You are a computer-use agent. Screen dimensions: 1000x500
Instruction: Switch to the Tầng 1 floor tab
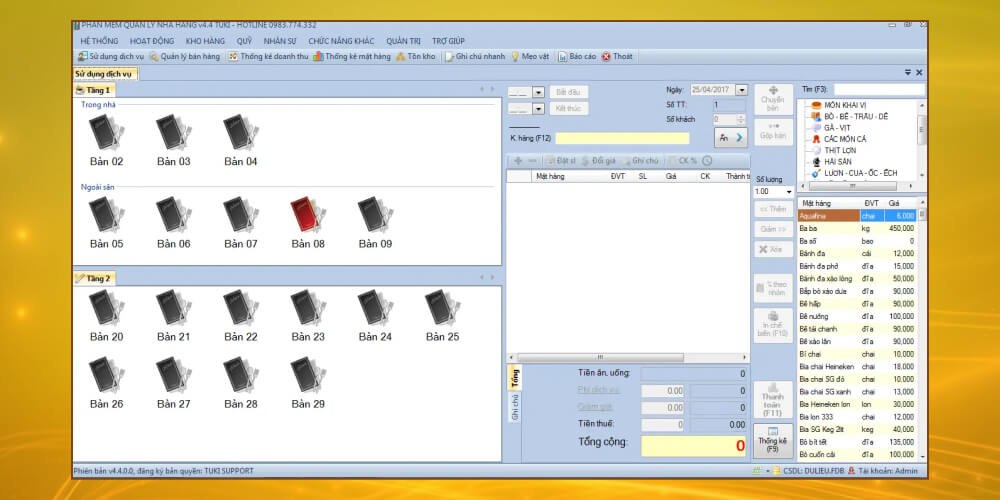point(94,90)
